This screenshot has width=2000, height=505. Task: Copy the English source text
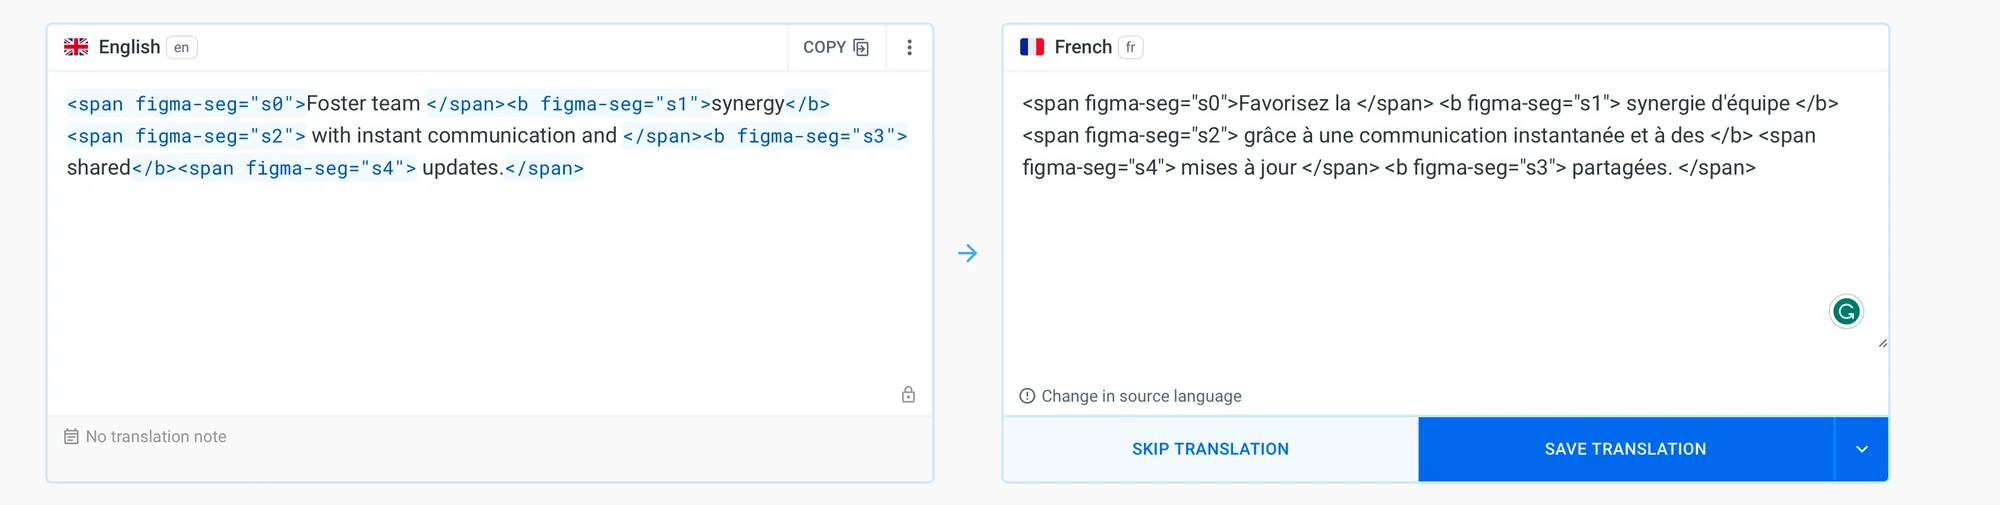pyautogui.click(x=836, y=47)
